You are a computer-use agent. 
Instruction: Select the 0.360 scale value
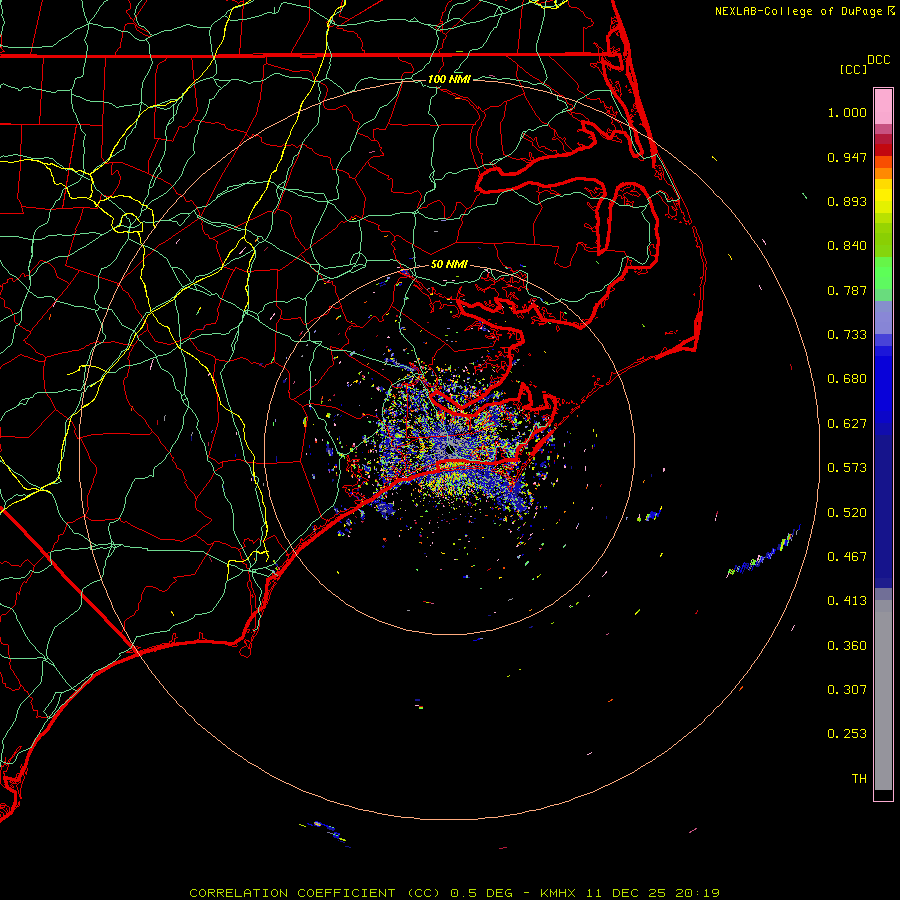[x=847, y=646]
